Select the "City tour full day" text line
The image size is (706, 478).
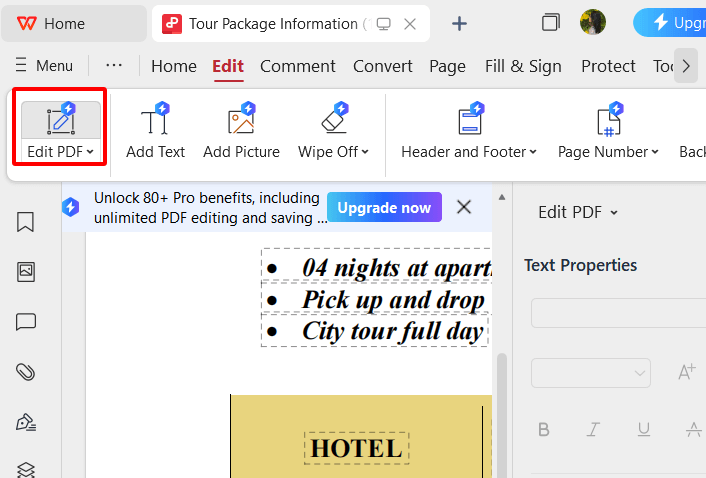point(375,331)
